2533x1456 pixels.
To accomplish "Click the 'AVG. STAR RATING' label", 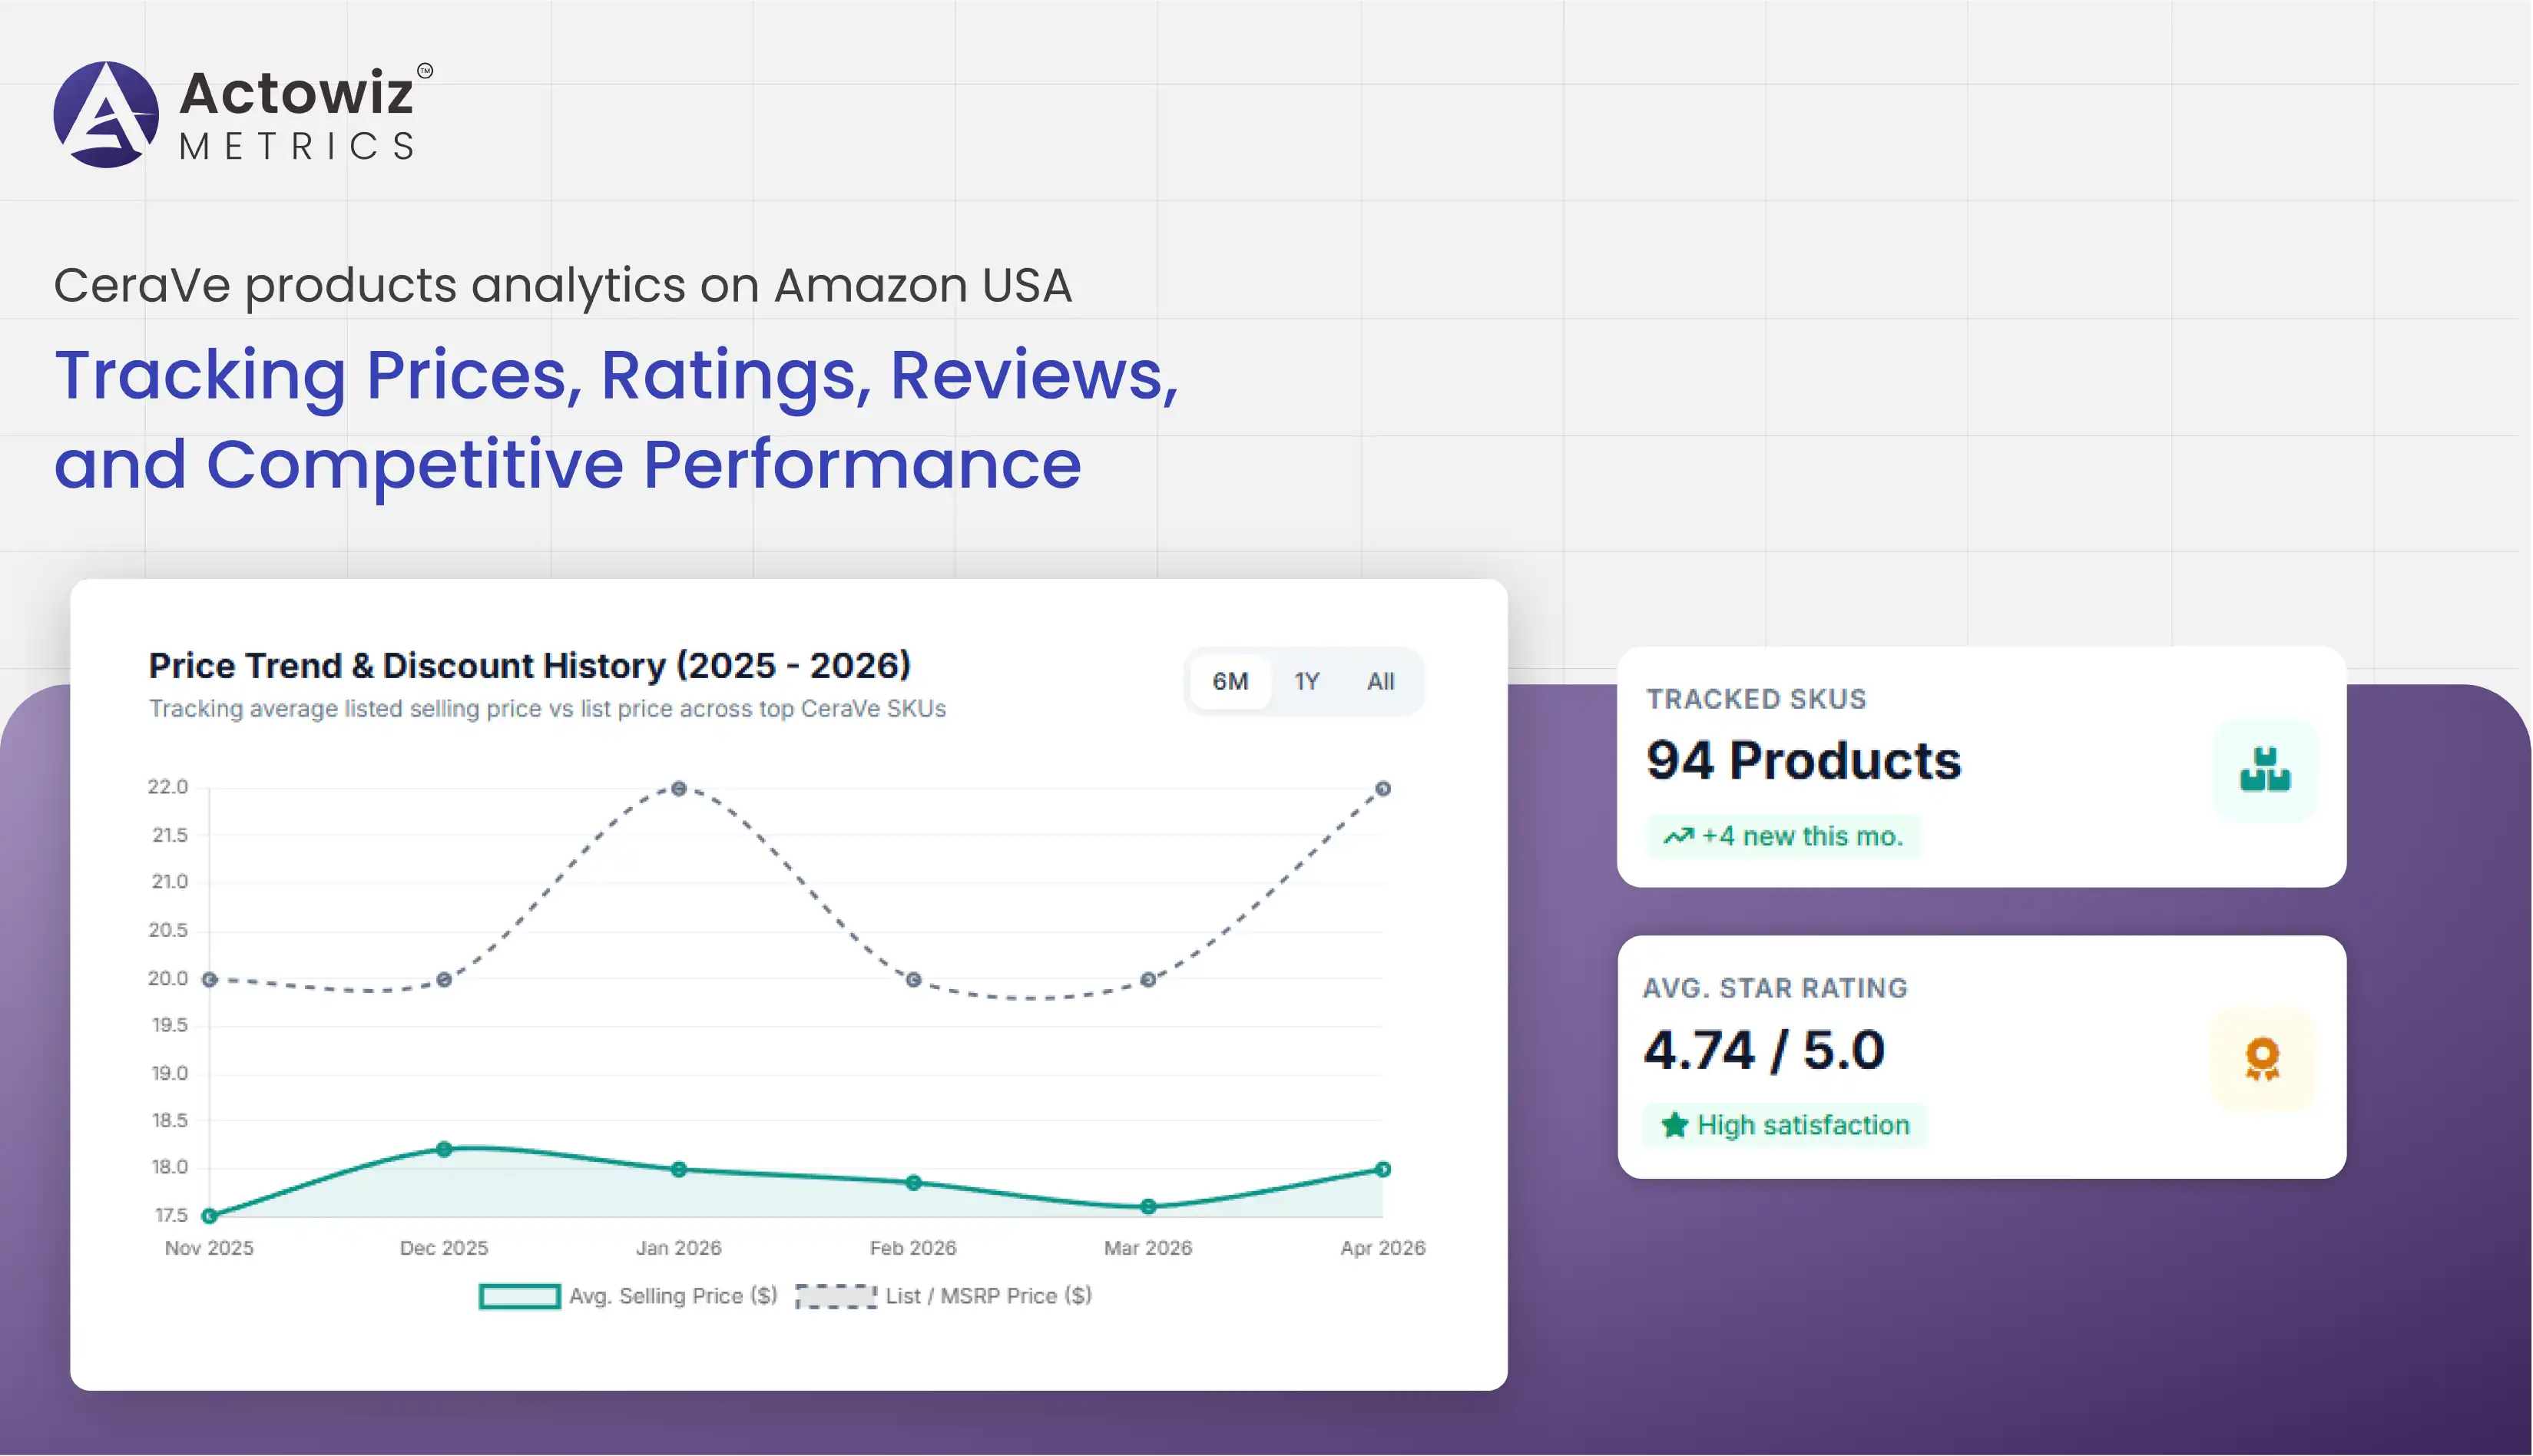I will point(1775,988).
